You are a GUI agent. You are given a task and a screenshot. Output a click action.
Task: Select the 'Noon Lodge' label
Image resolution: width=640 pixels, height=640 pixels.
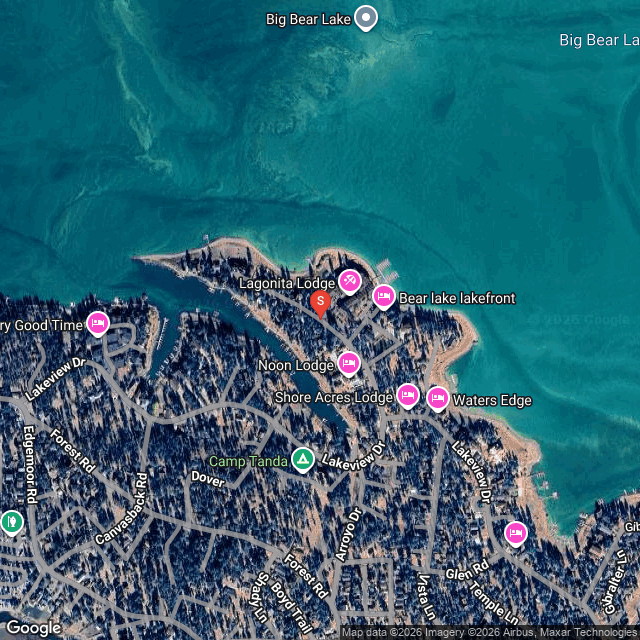296,365
